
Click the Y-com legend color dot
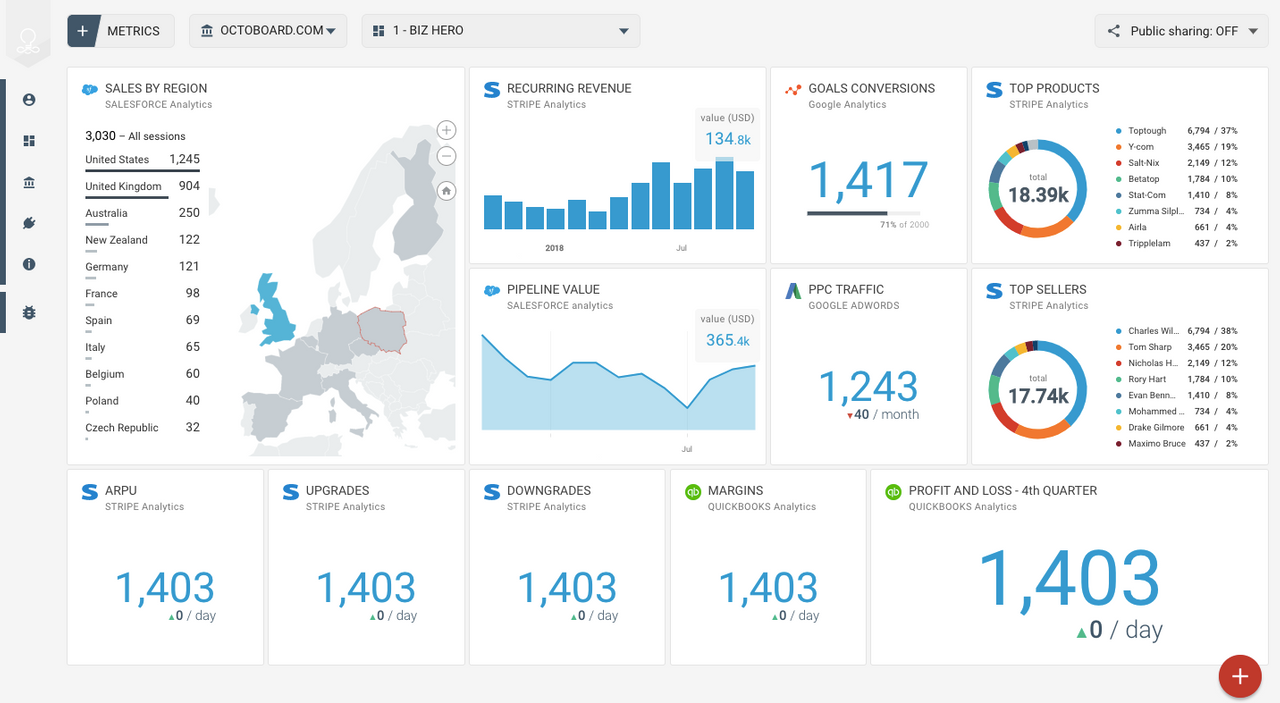point(1118,147)
